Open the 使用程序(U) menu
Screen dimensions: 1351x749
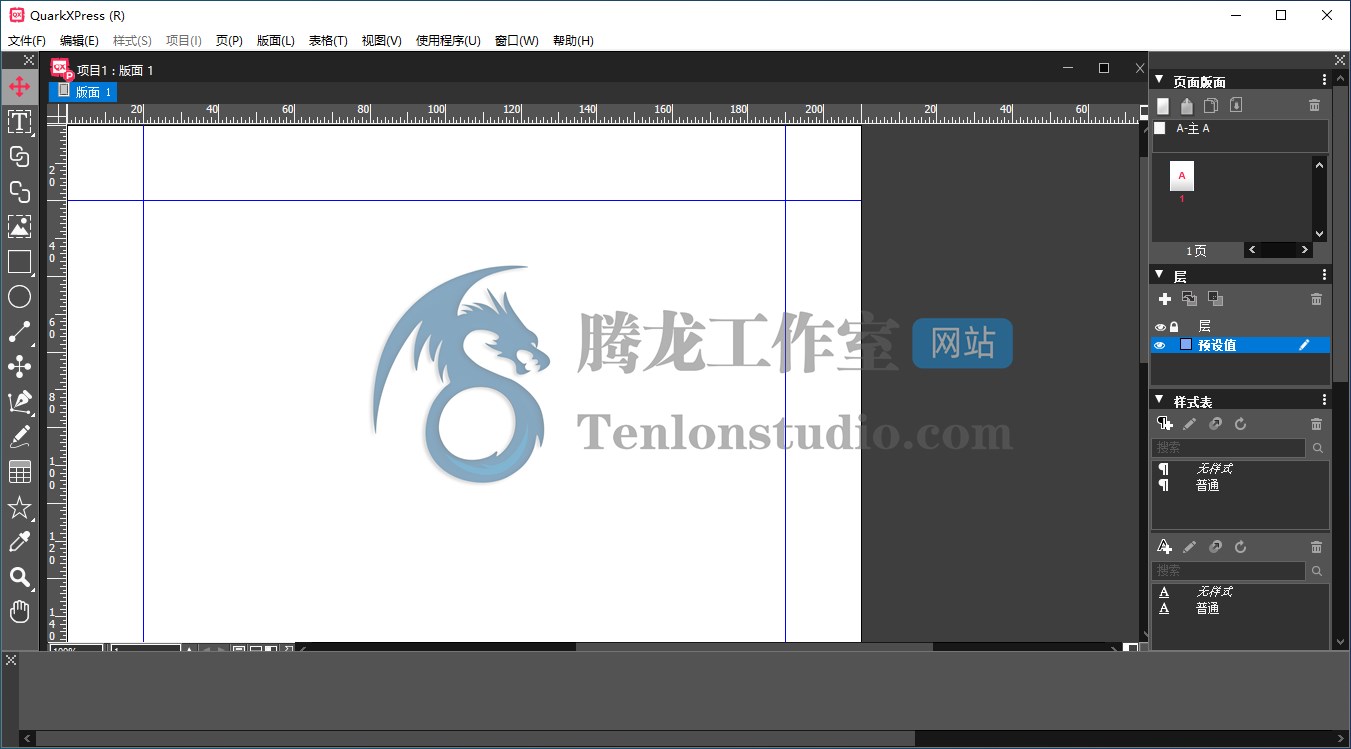tap(448, 41)
